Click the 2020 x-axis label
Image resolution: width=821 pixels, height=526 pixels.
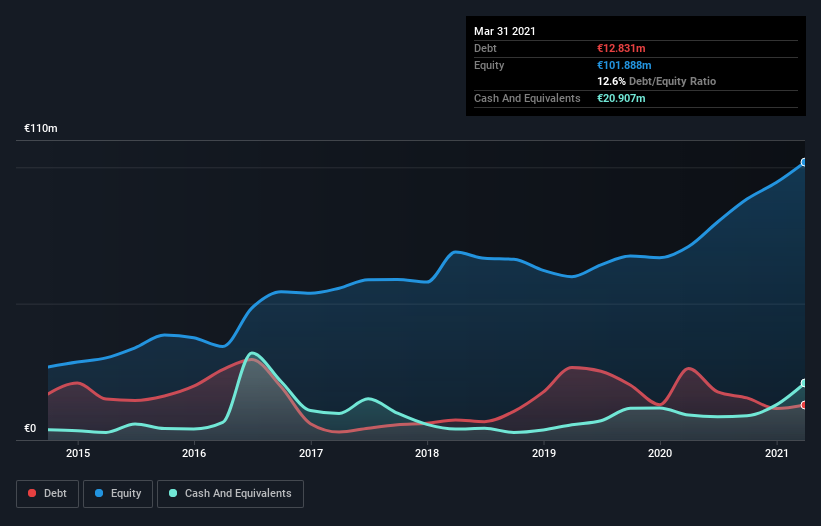click(x=660, y=453)
